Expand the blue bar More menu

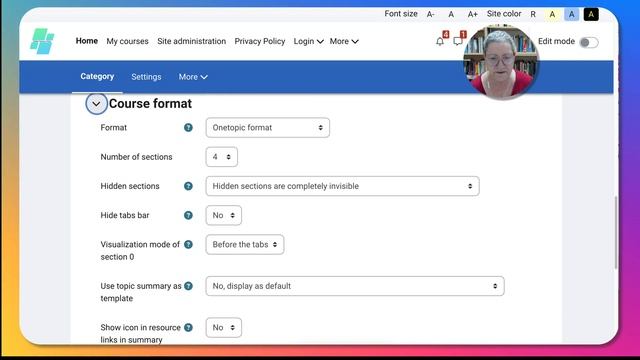(193, 77)
